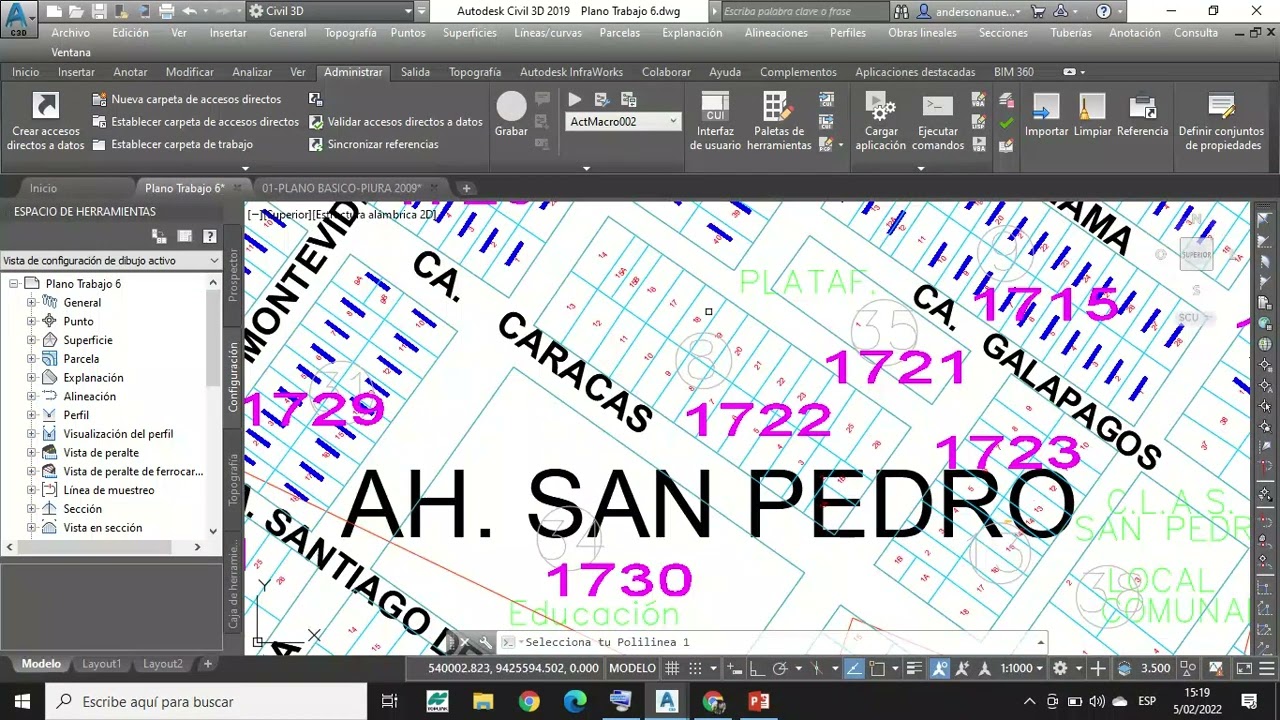The height and width of the screenshot is (720, 1280).
Task: Click the Importar icon
Action: 1046,106
